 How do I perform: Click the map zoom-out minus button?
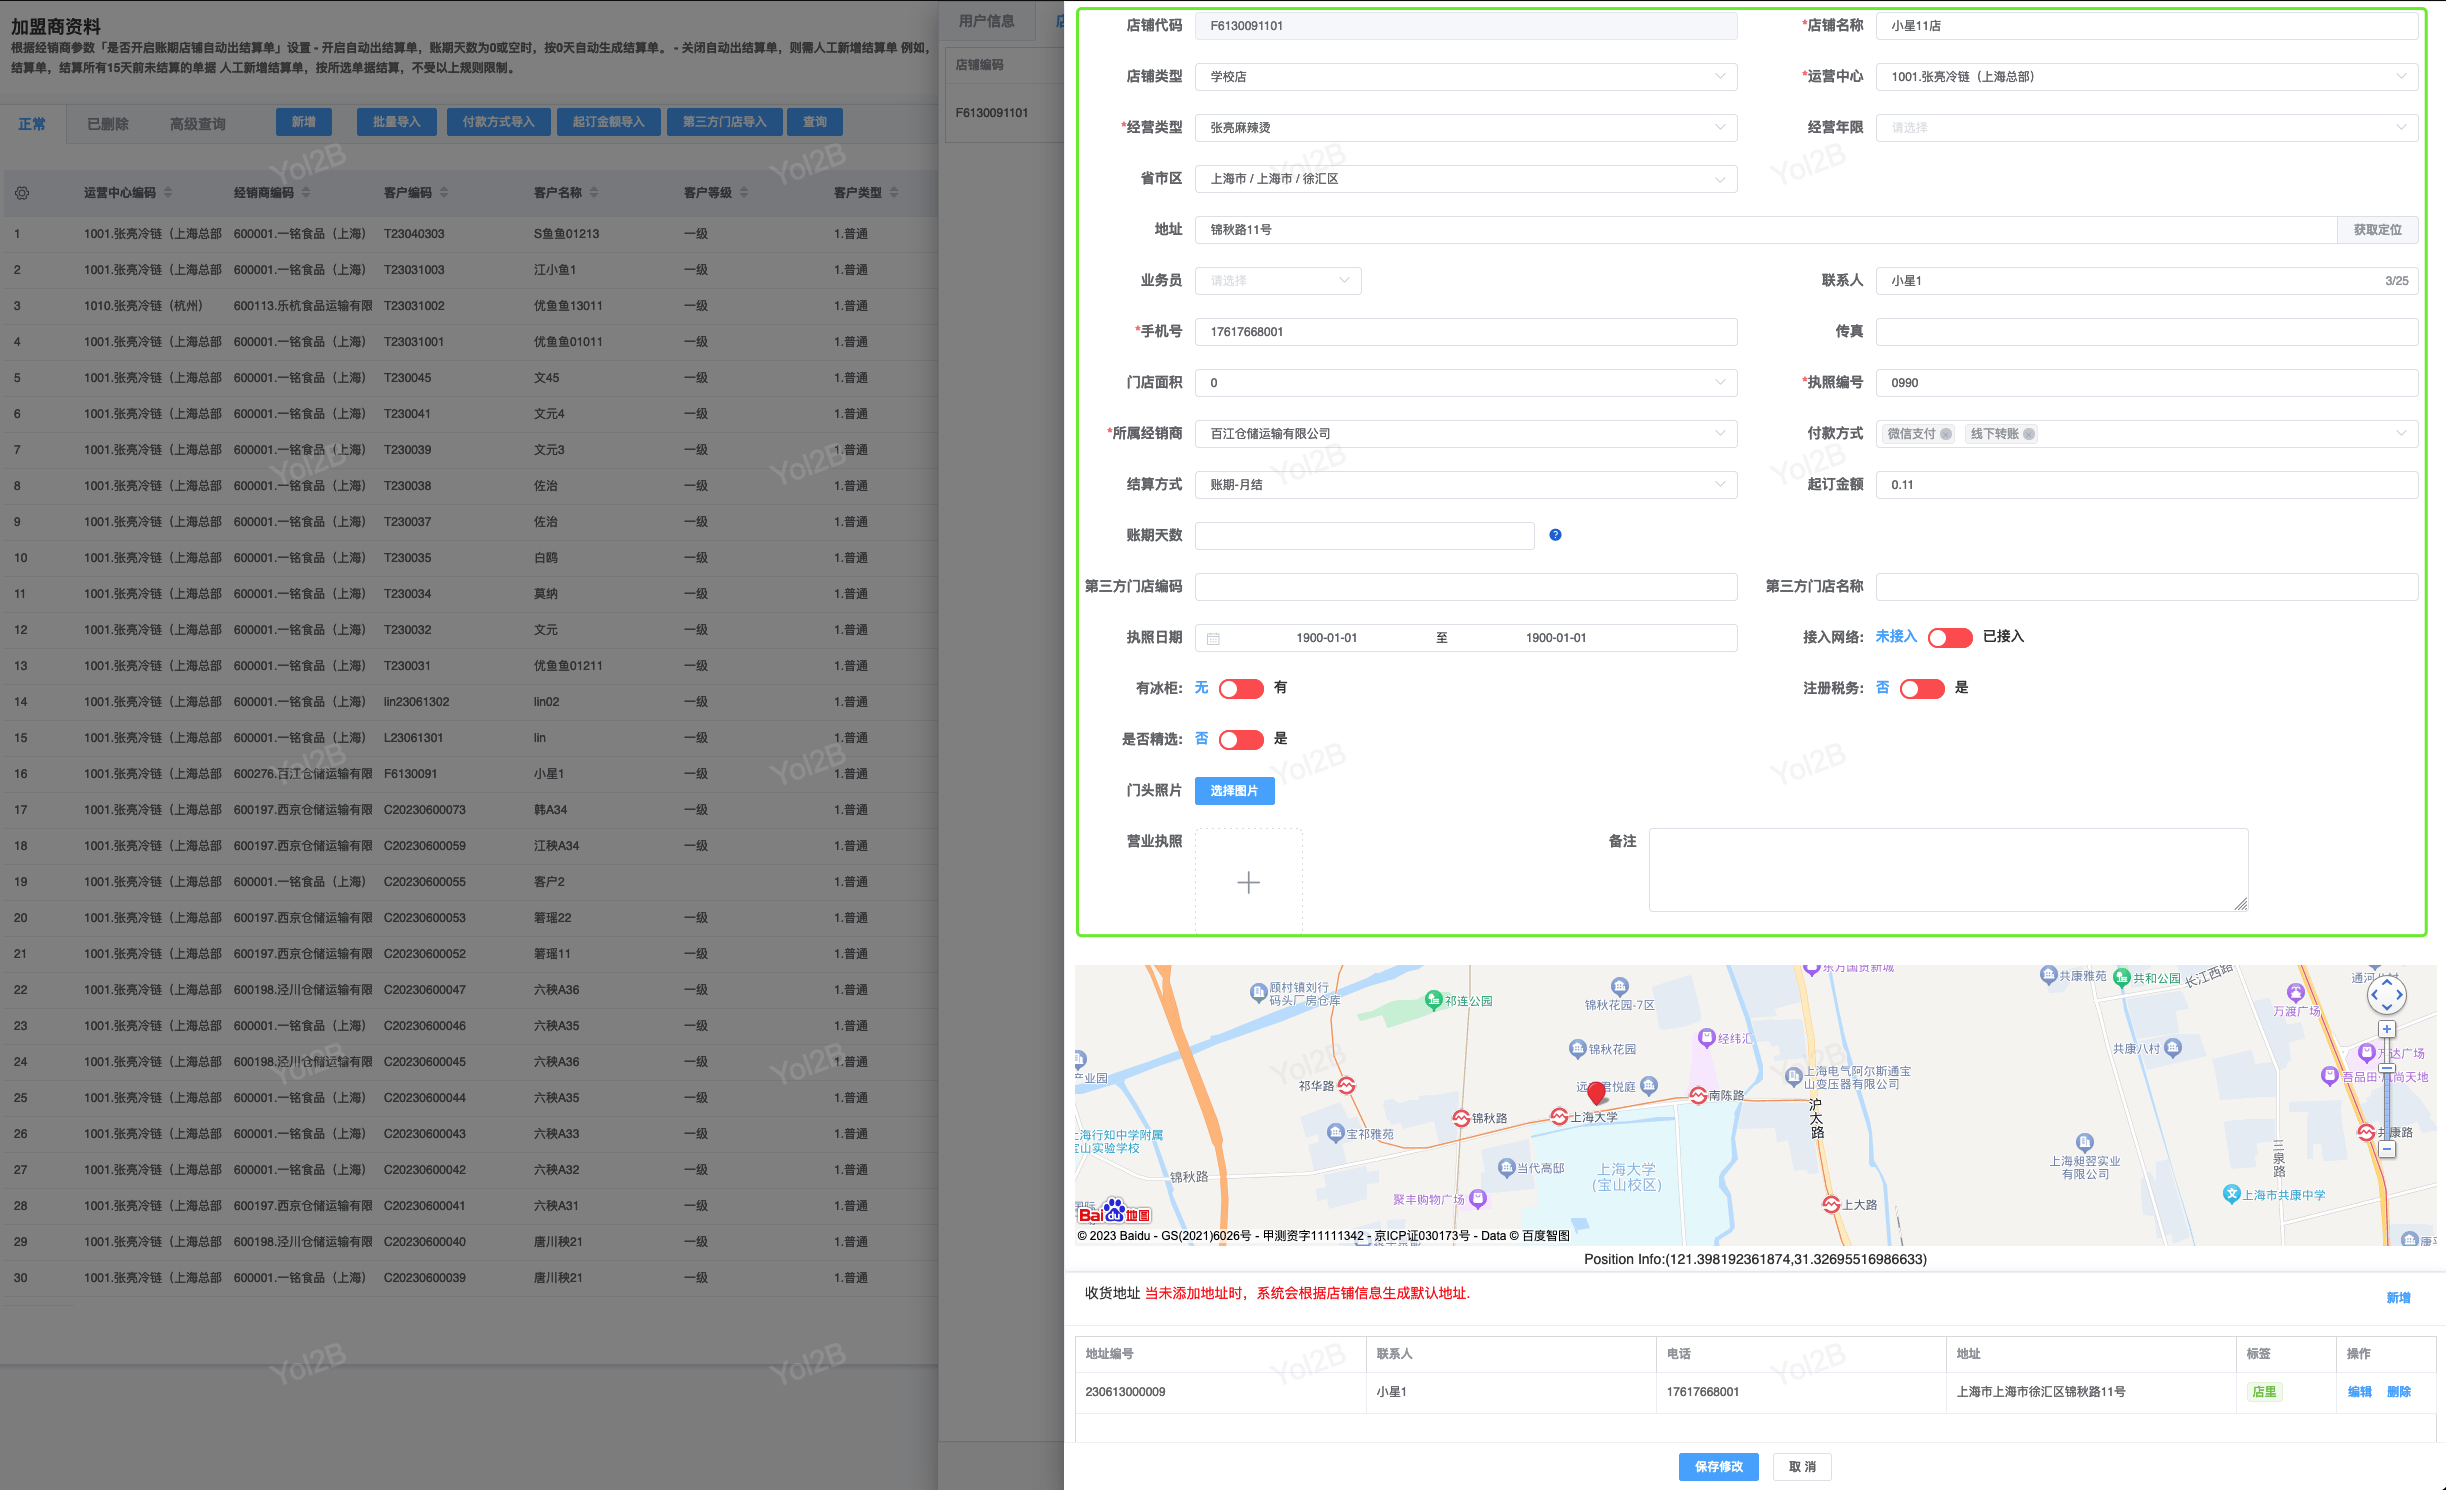coord(2387,1149)
